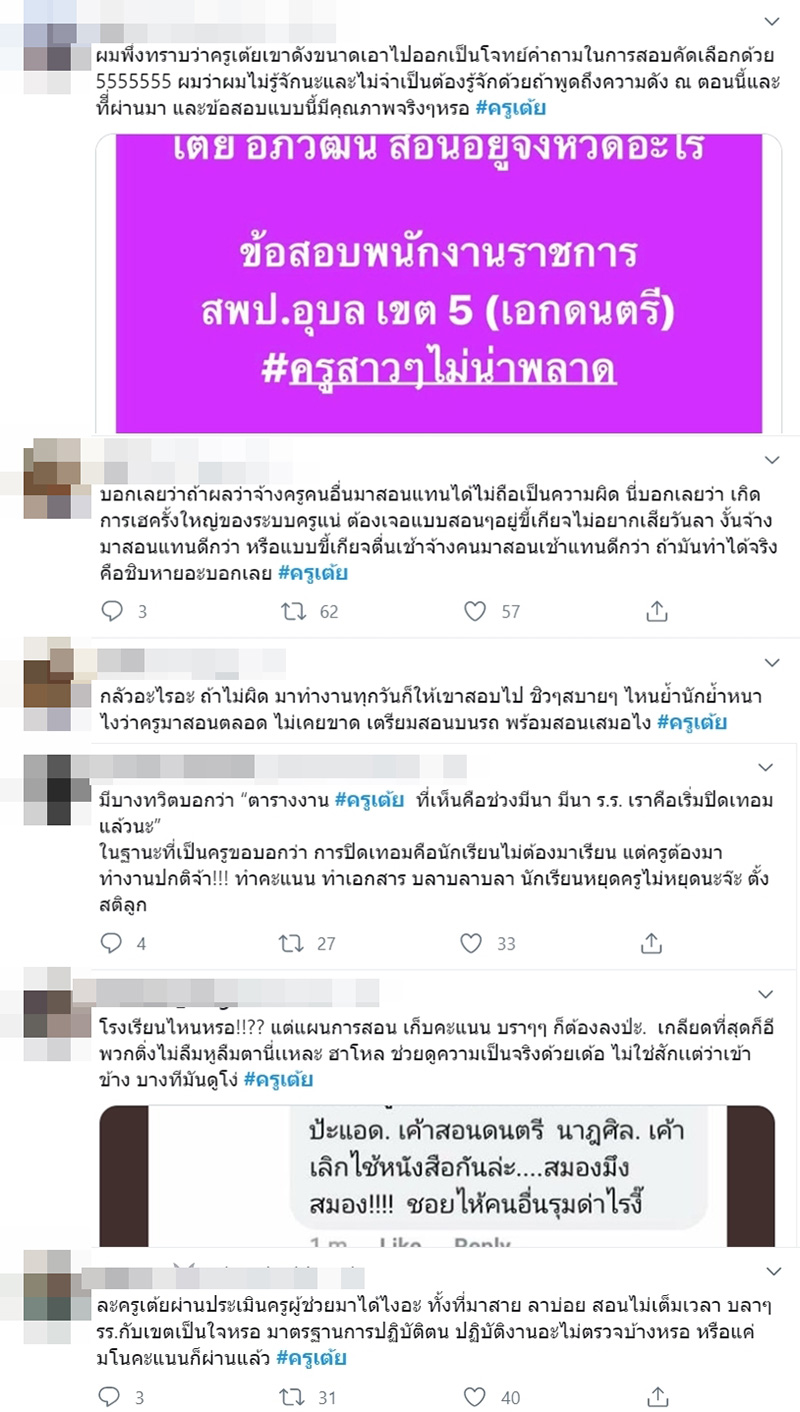
Task: Open #ครูเต้ย hashtag in tweet starting กลัวอะไรอะ
Action: point(692,722)
